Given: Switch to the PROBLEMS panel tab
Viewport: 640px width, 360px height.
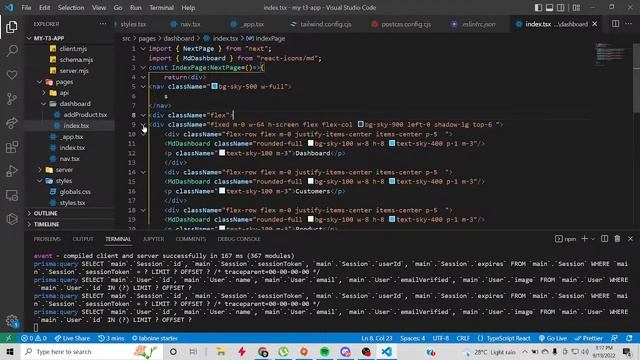Looking at the screenshot, I should click(x=47, y=239).
